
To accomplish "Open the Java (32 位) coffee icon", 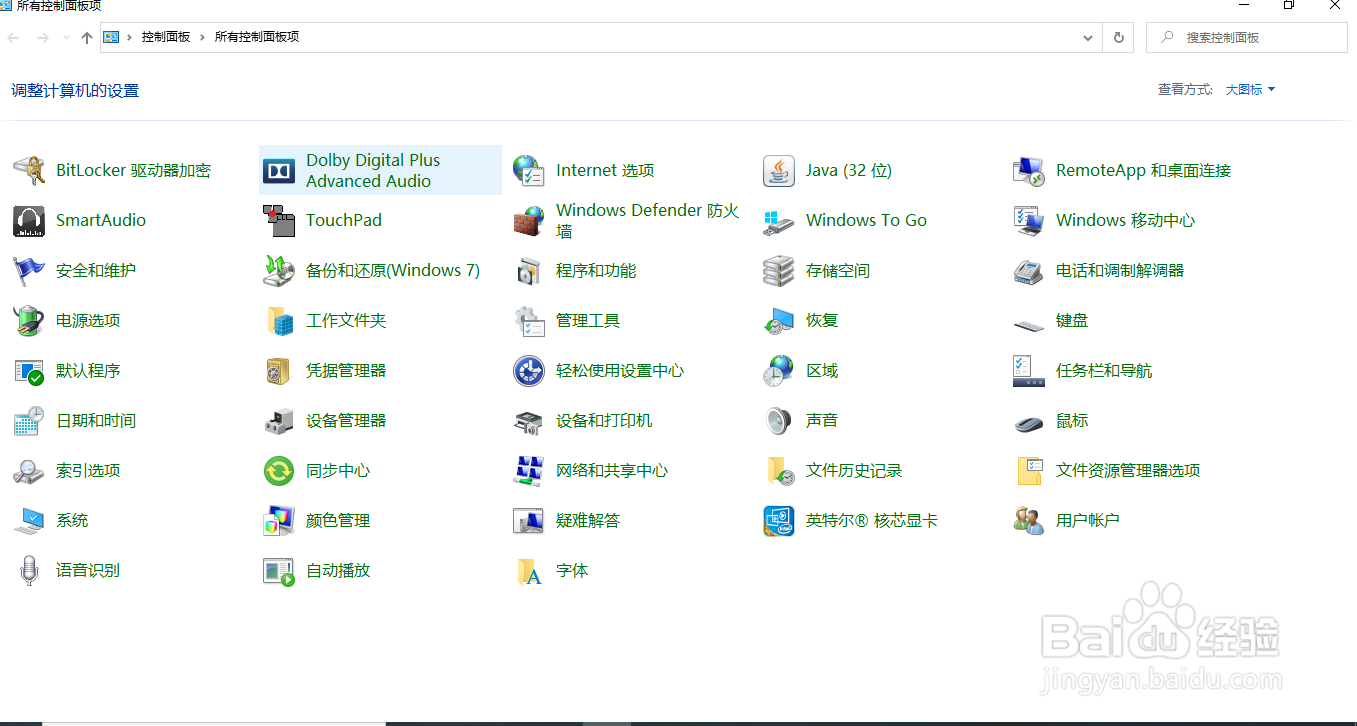I will [x=779, y=171].
